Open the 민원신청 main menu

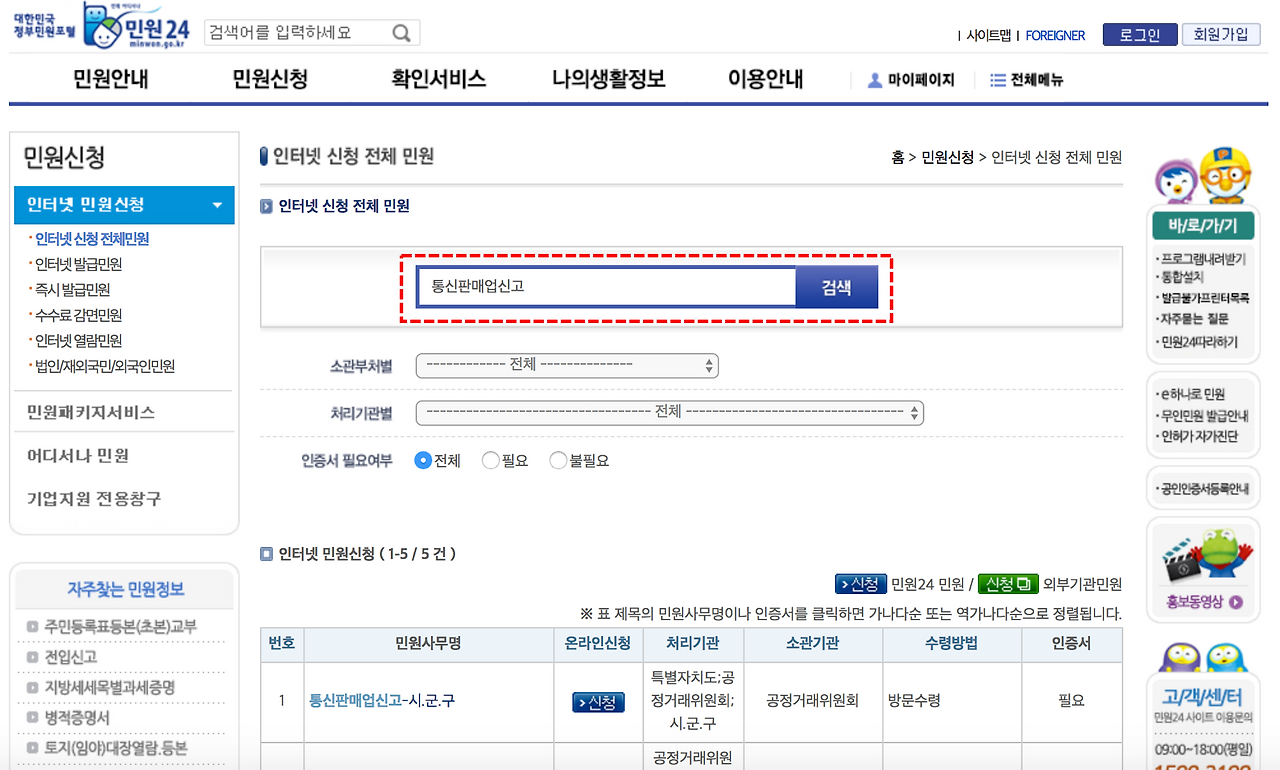270,79
